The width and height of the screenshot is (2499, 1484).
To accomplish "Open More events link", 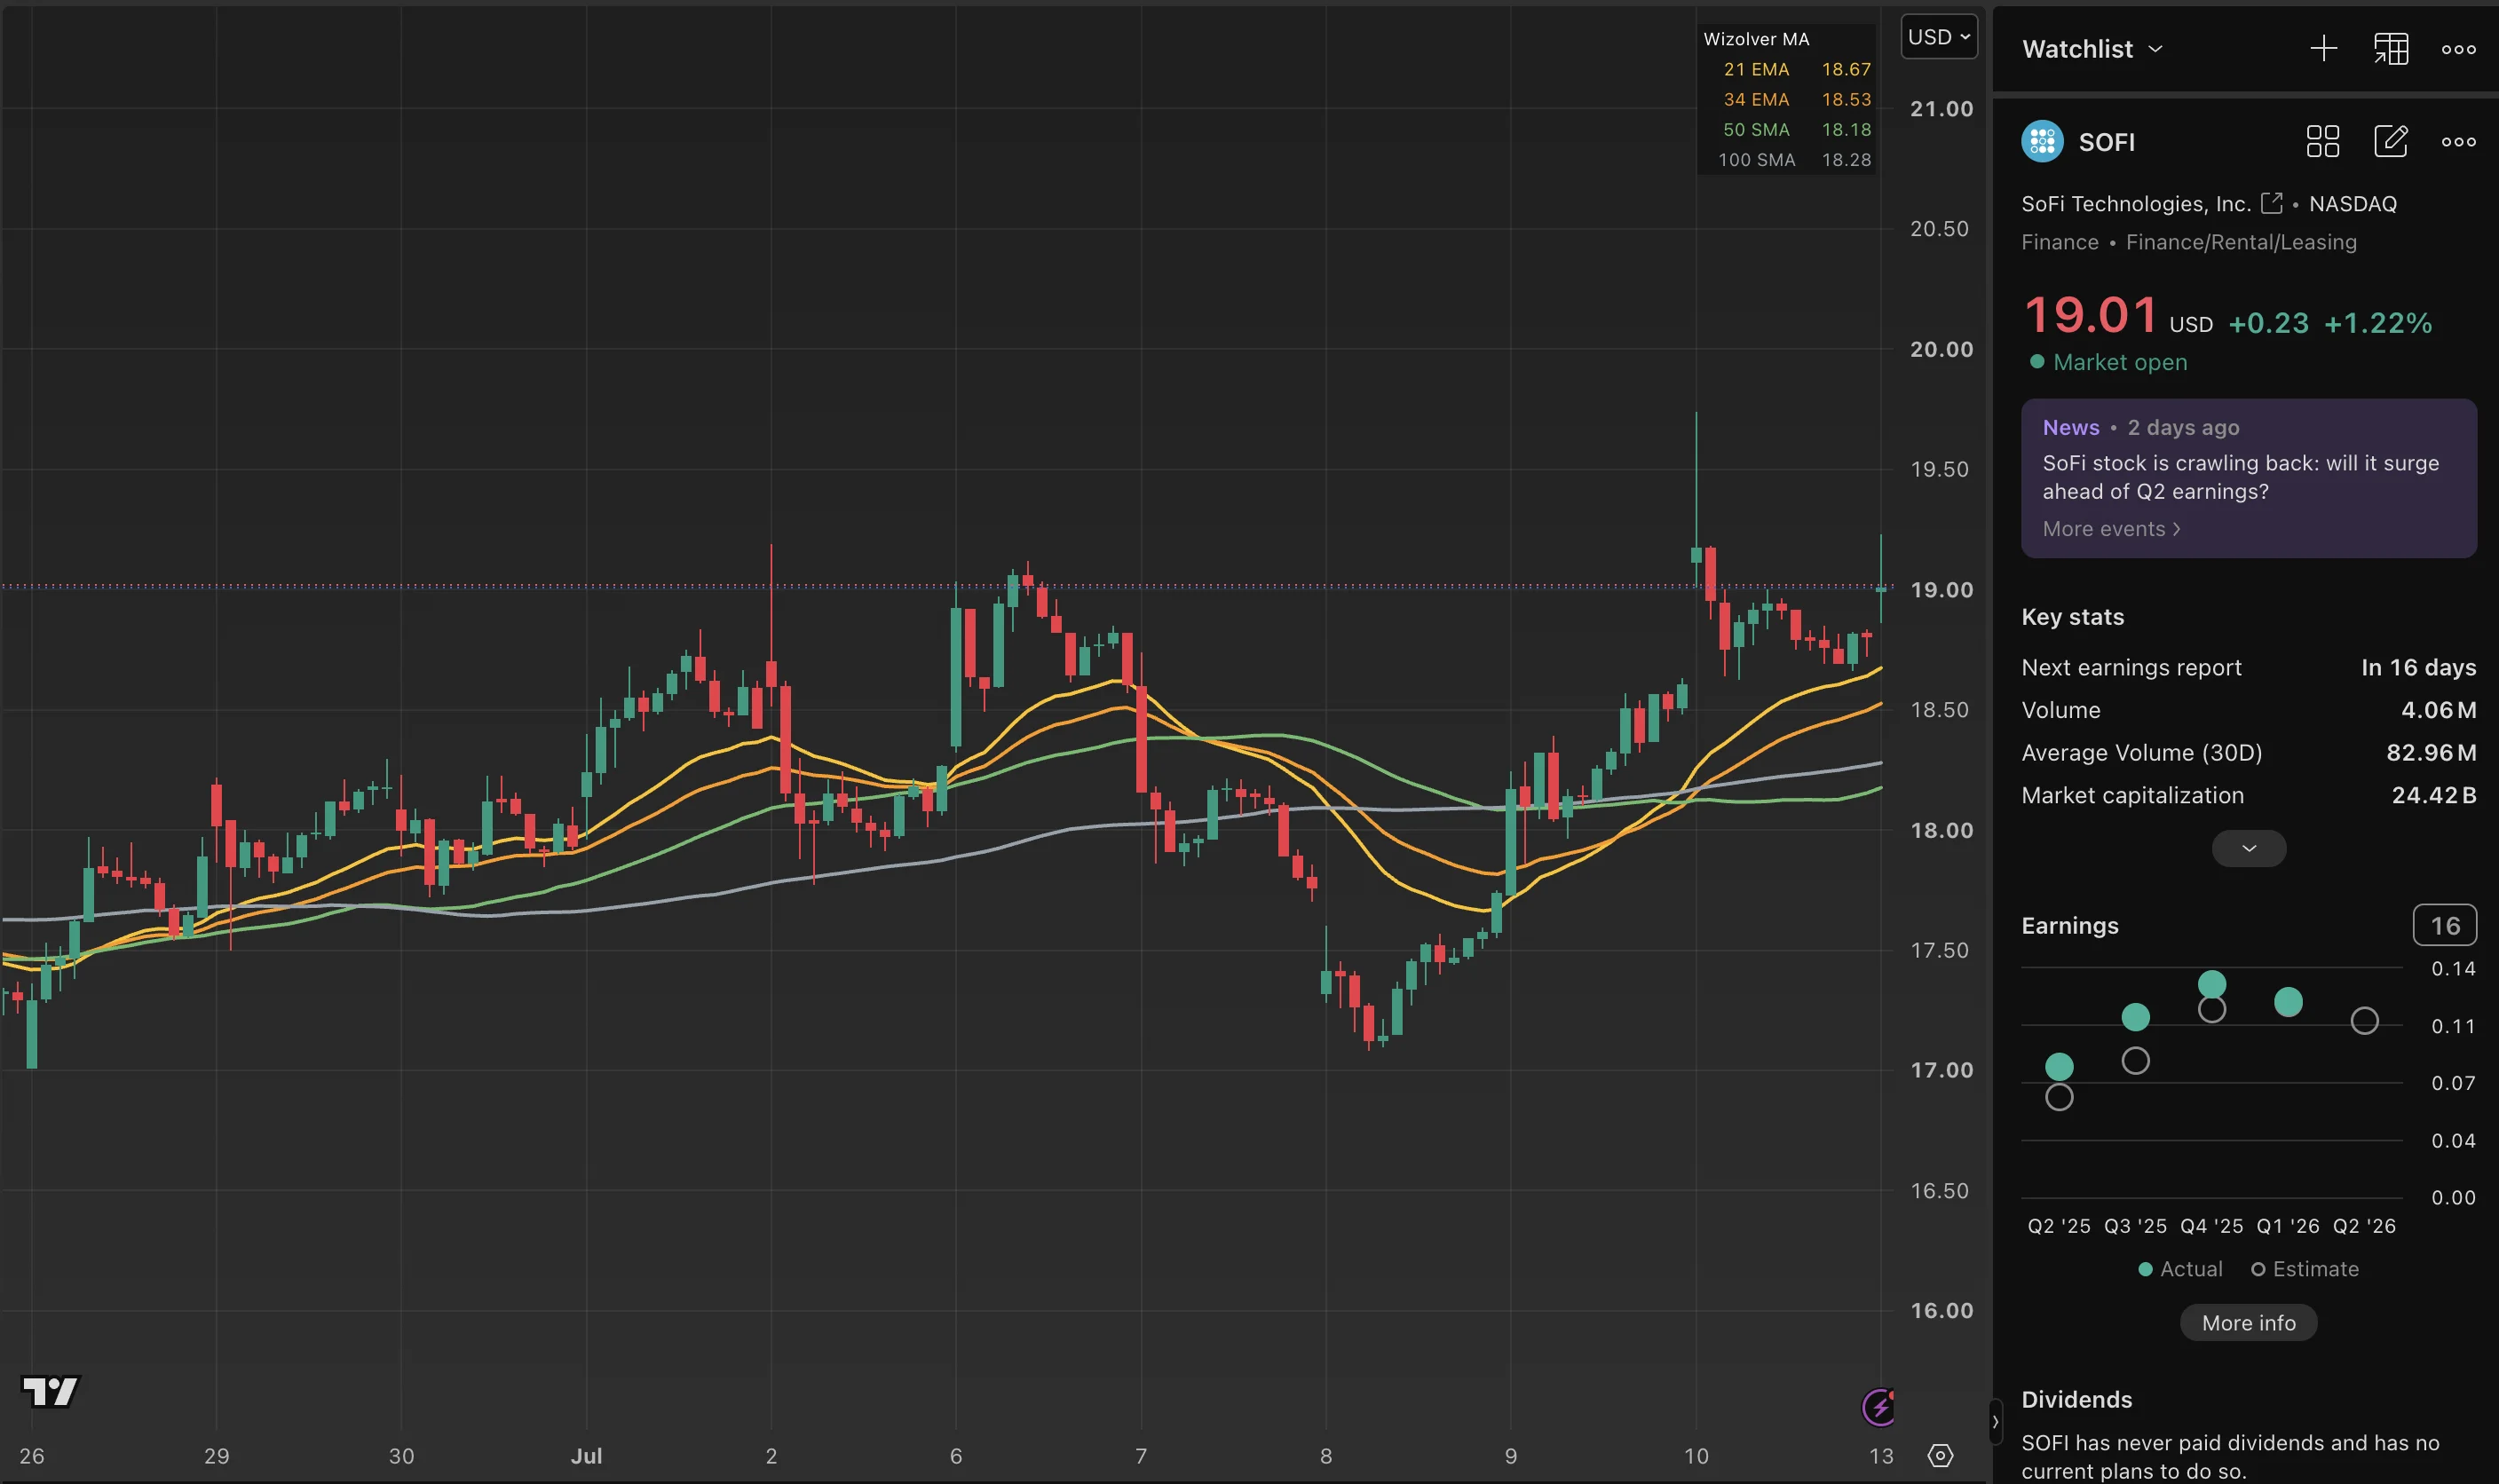I will point(2111,529).
